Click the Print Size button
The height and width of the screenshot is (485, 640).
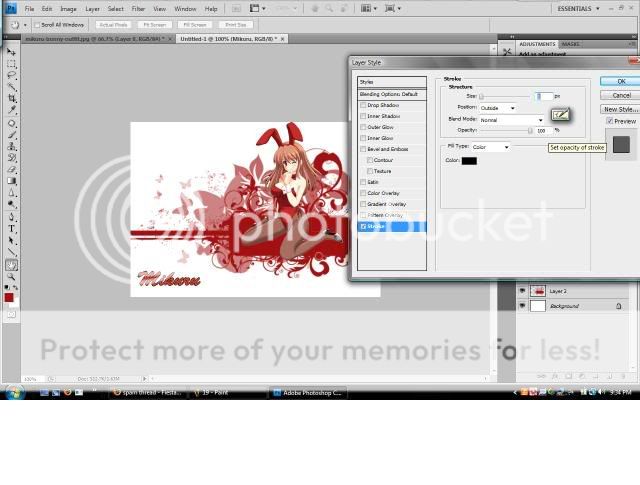coord(236,25)
